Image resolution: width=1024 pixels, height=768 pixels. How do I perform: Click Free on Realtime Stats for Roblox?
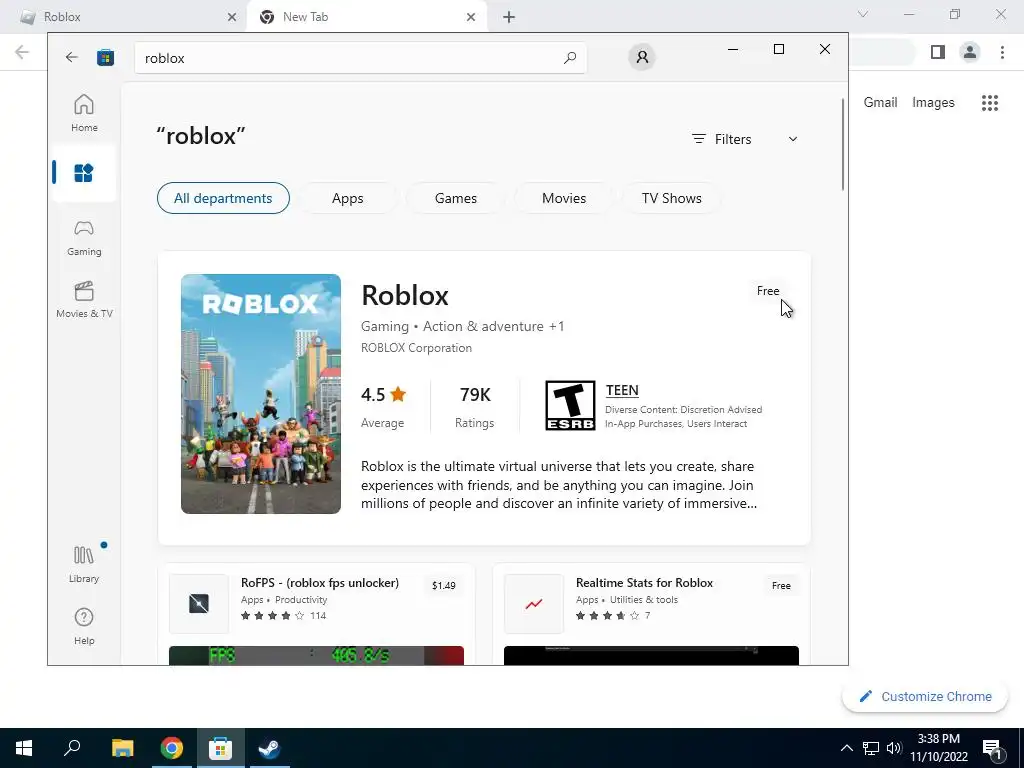[781, 586]
